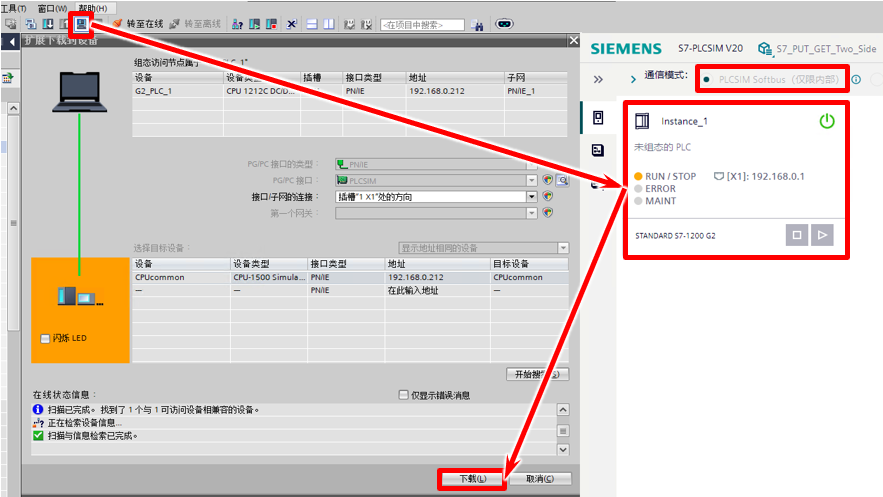Click 192.168.0.212 address in top table
883x497 pixels.
(437, 91)
